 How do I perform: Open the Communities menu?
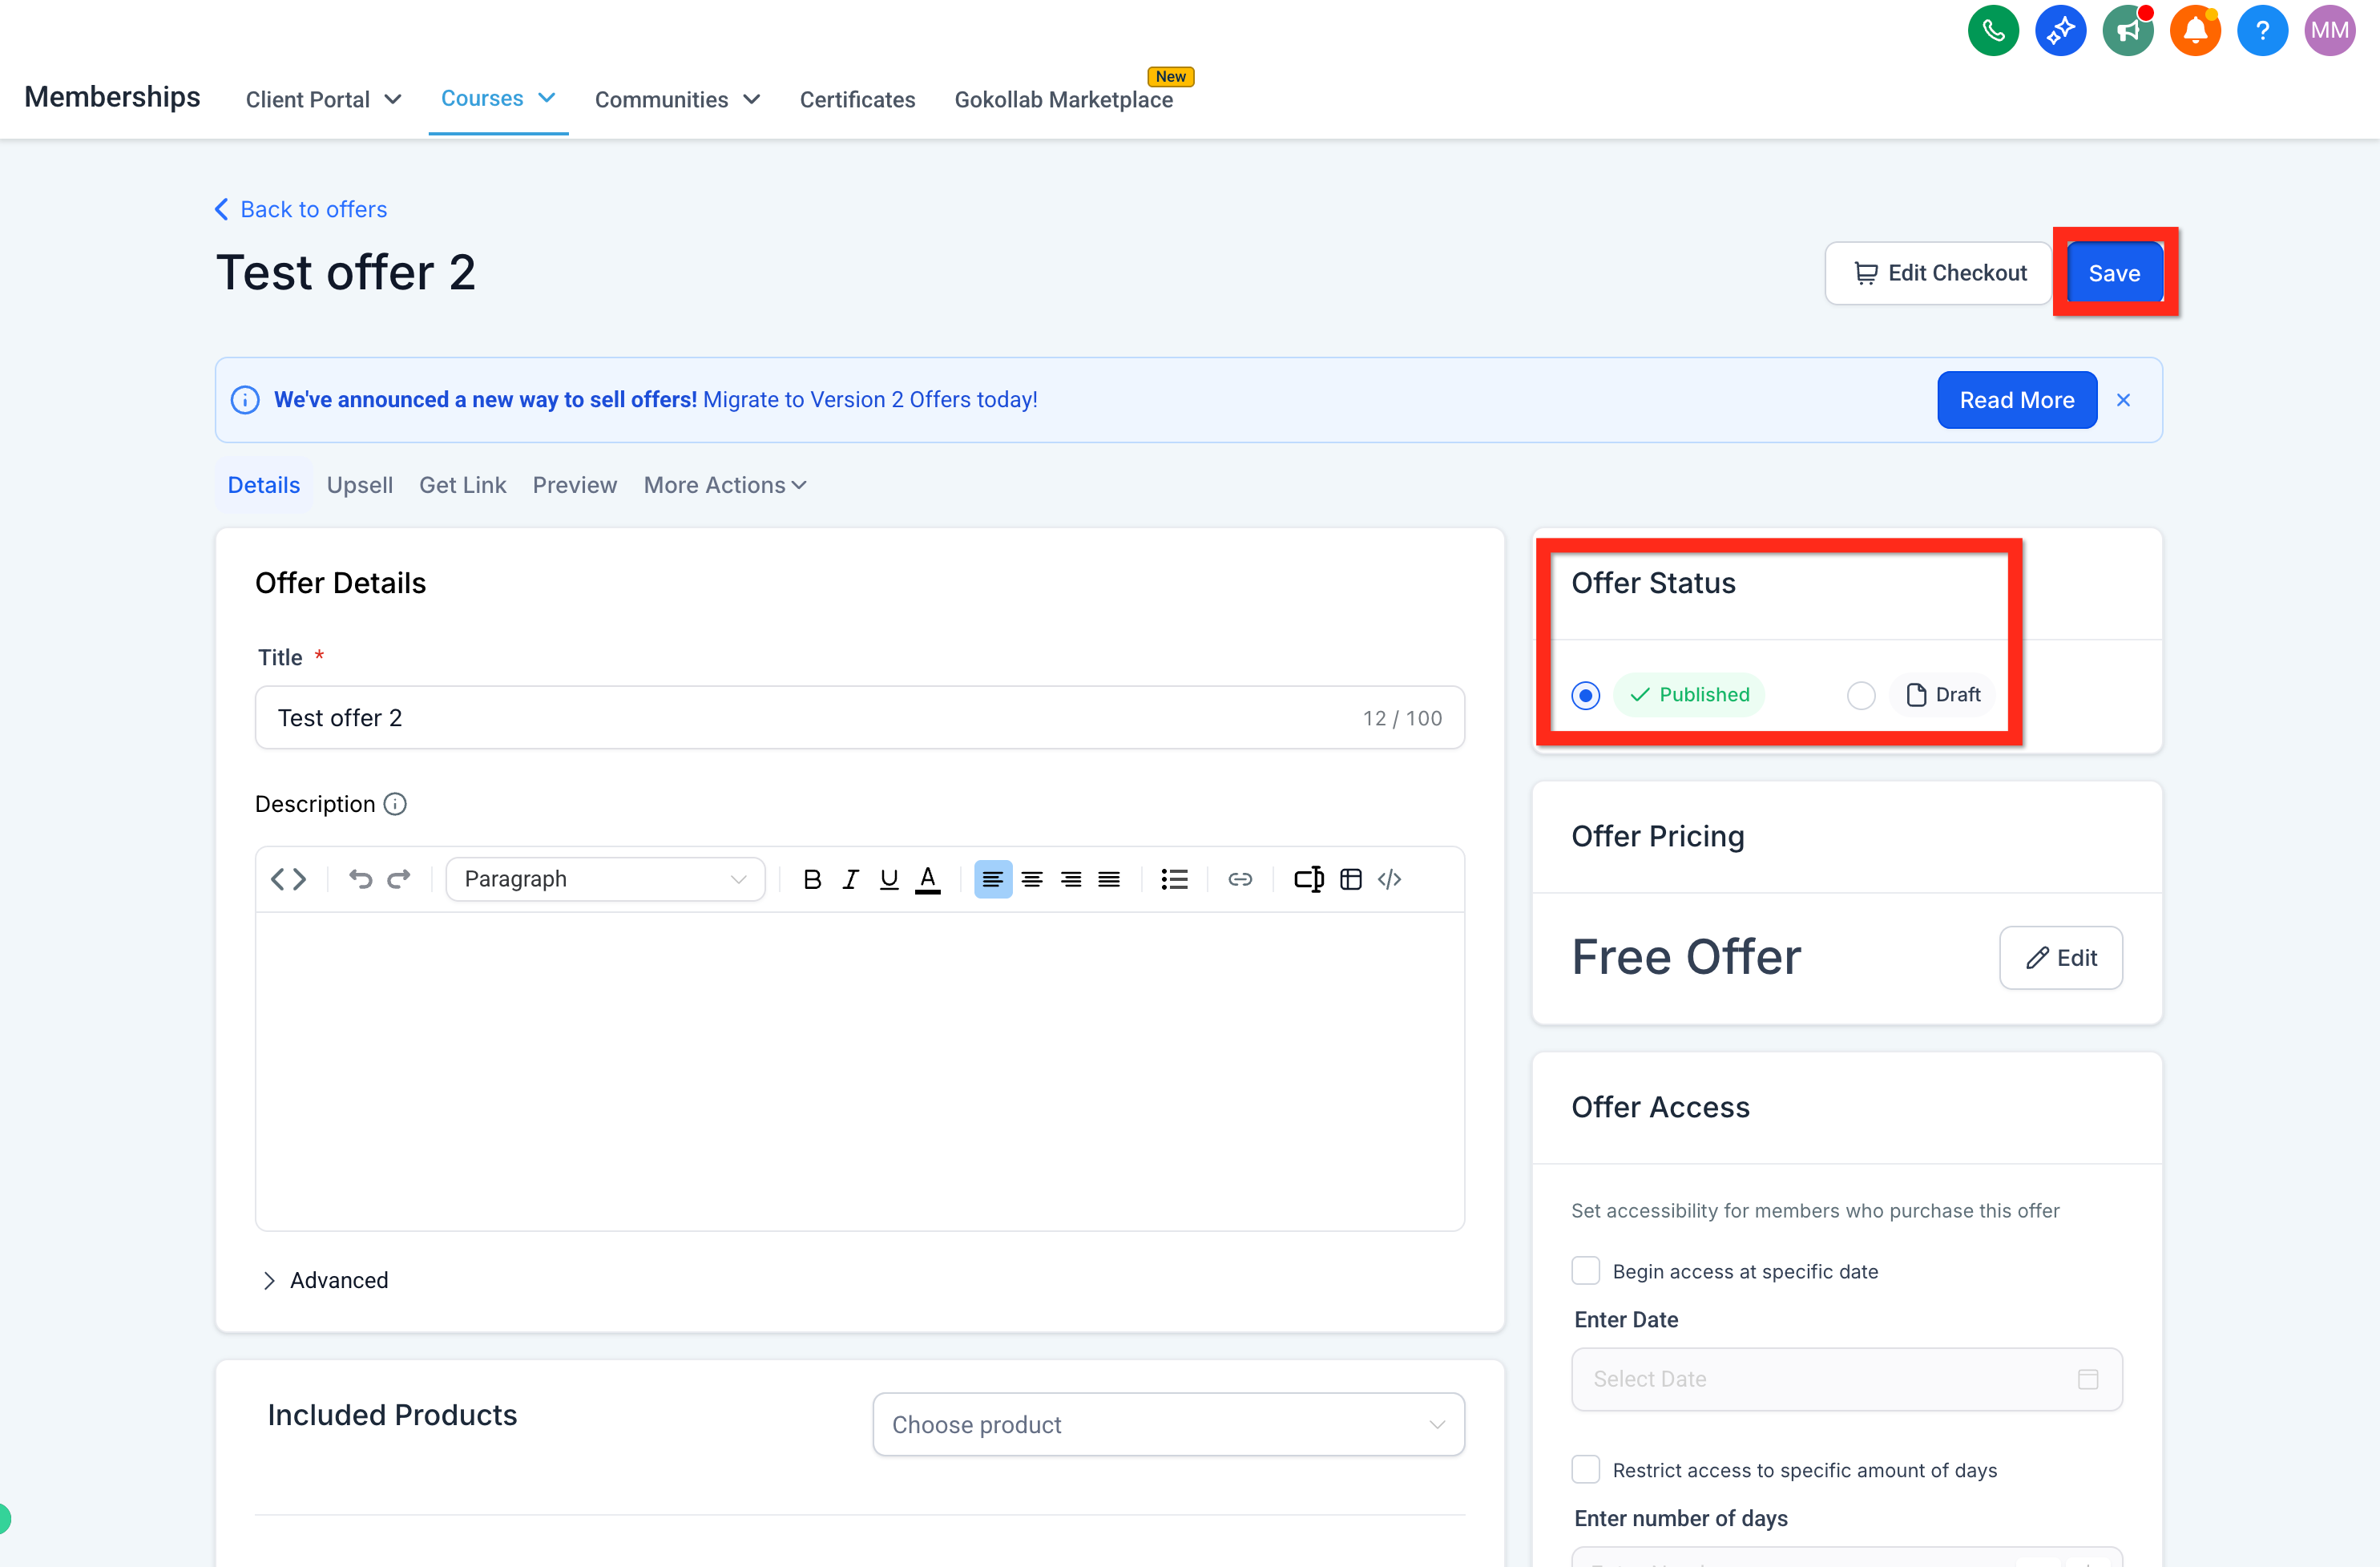[677, 99]
